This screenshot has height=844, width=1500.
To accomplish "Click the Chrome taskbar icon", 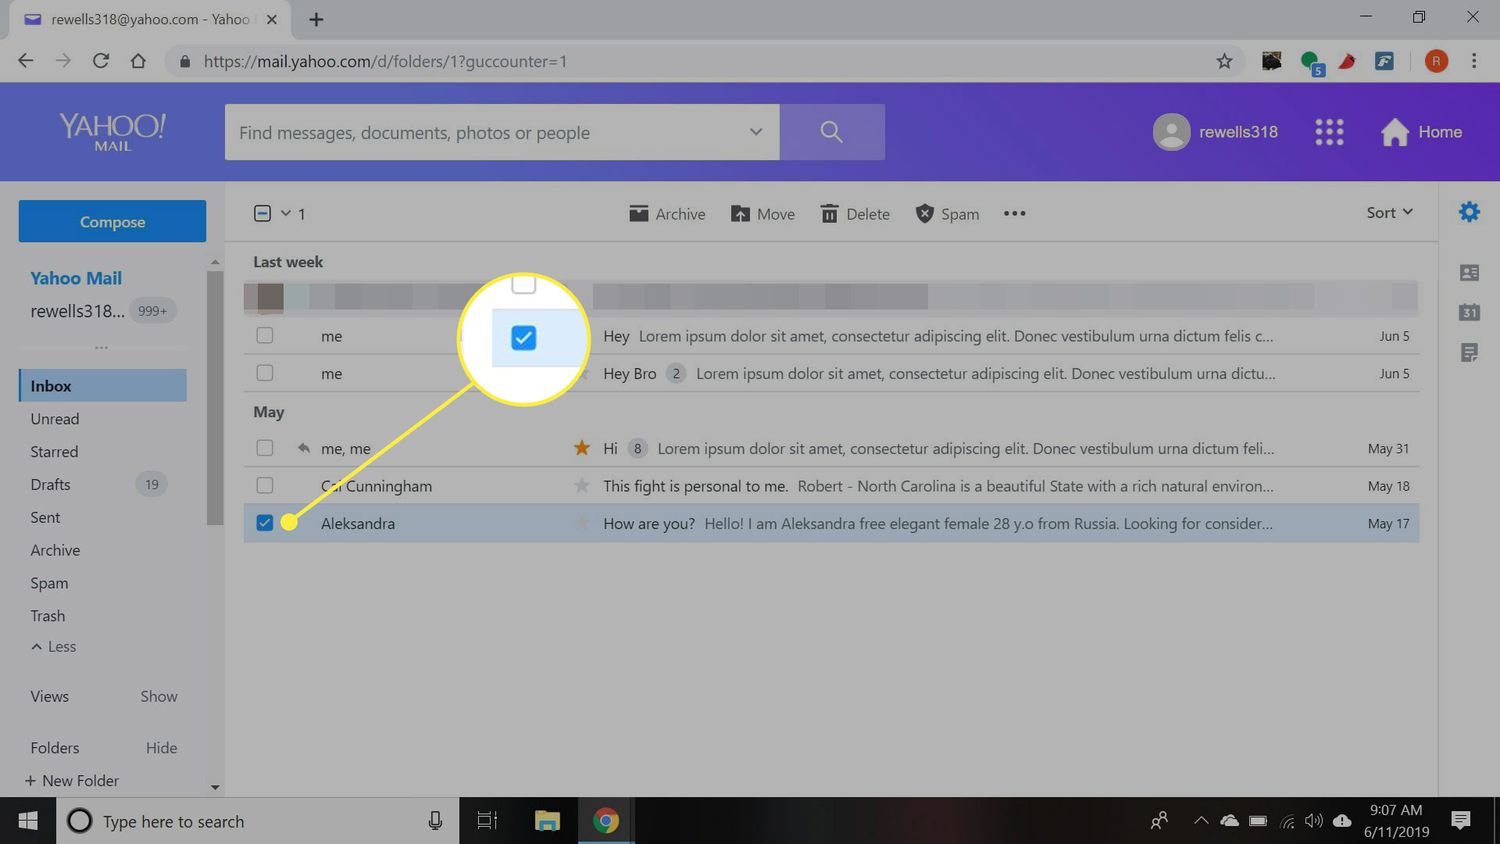I will click(605, 821).
